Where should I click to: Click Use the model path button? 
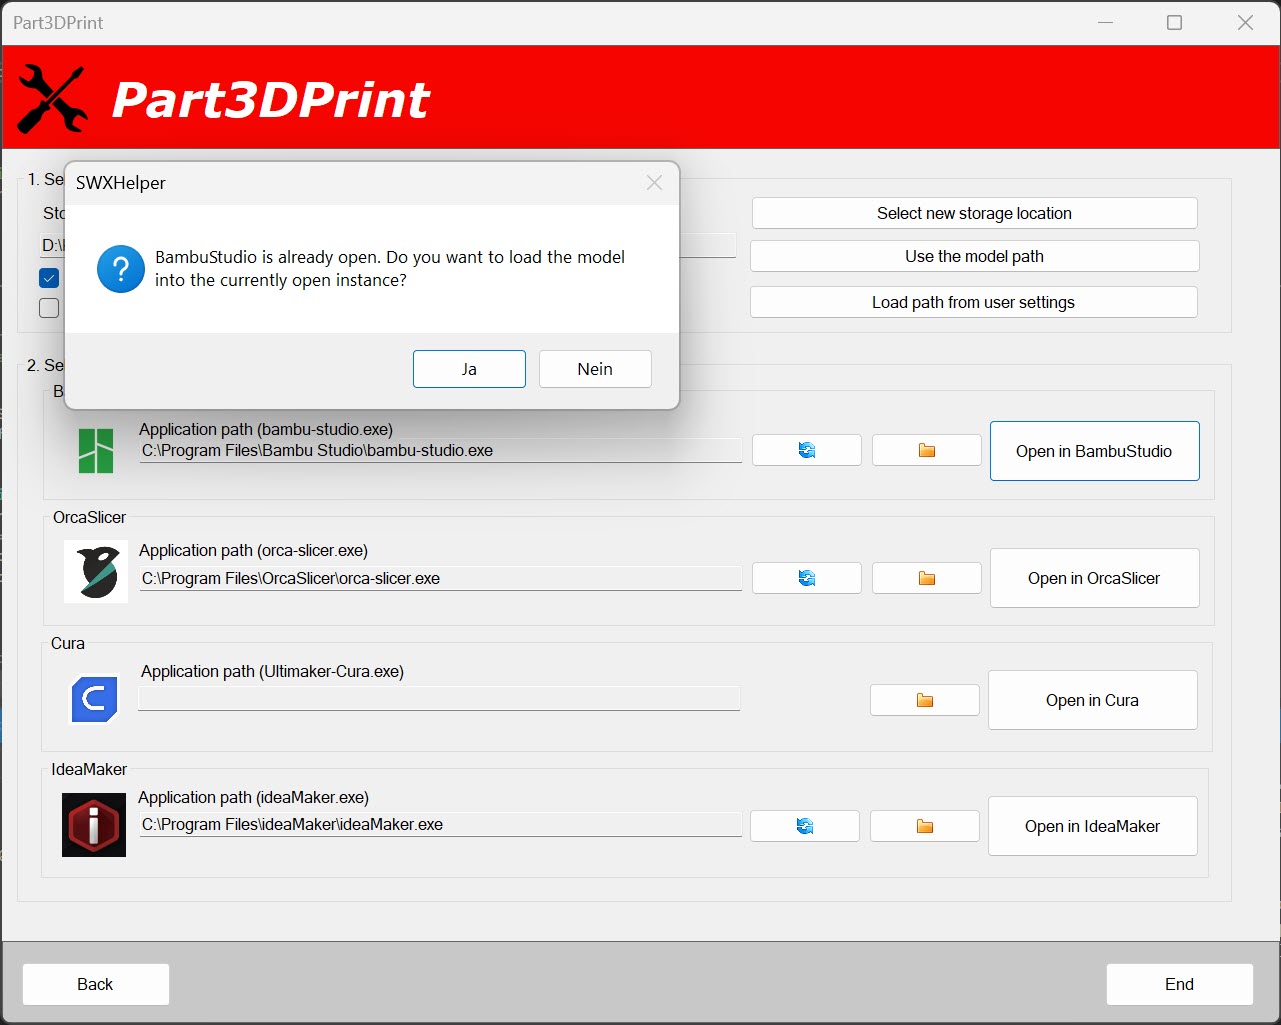pyautogui.click(x=974, y=256)
